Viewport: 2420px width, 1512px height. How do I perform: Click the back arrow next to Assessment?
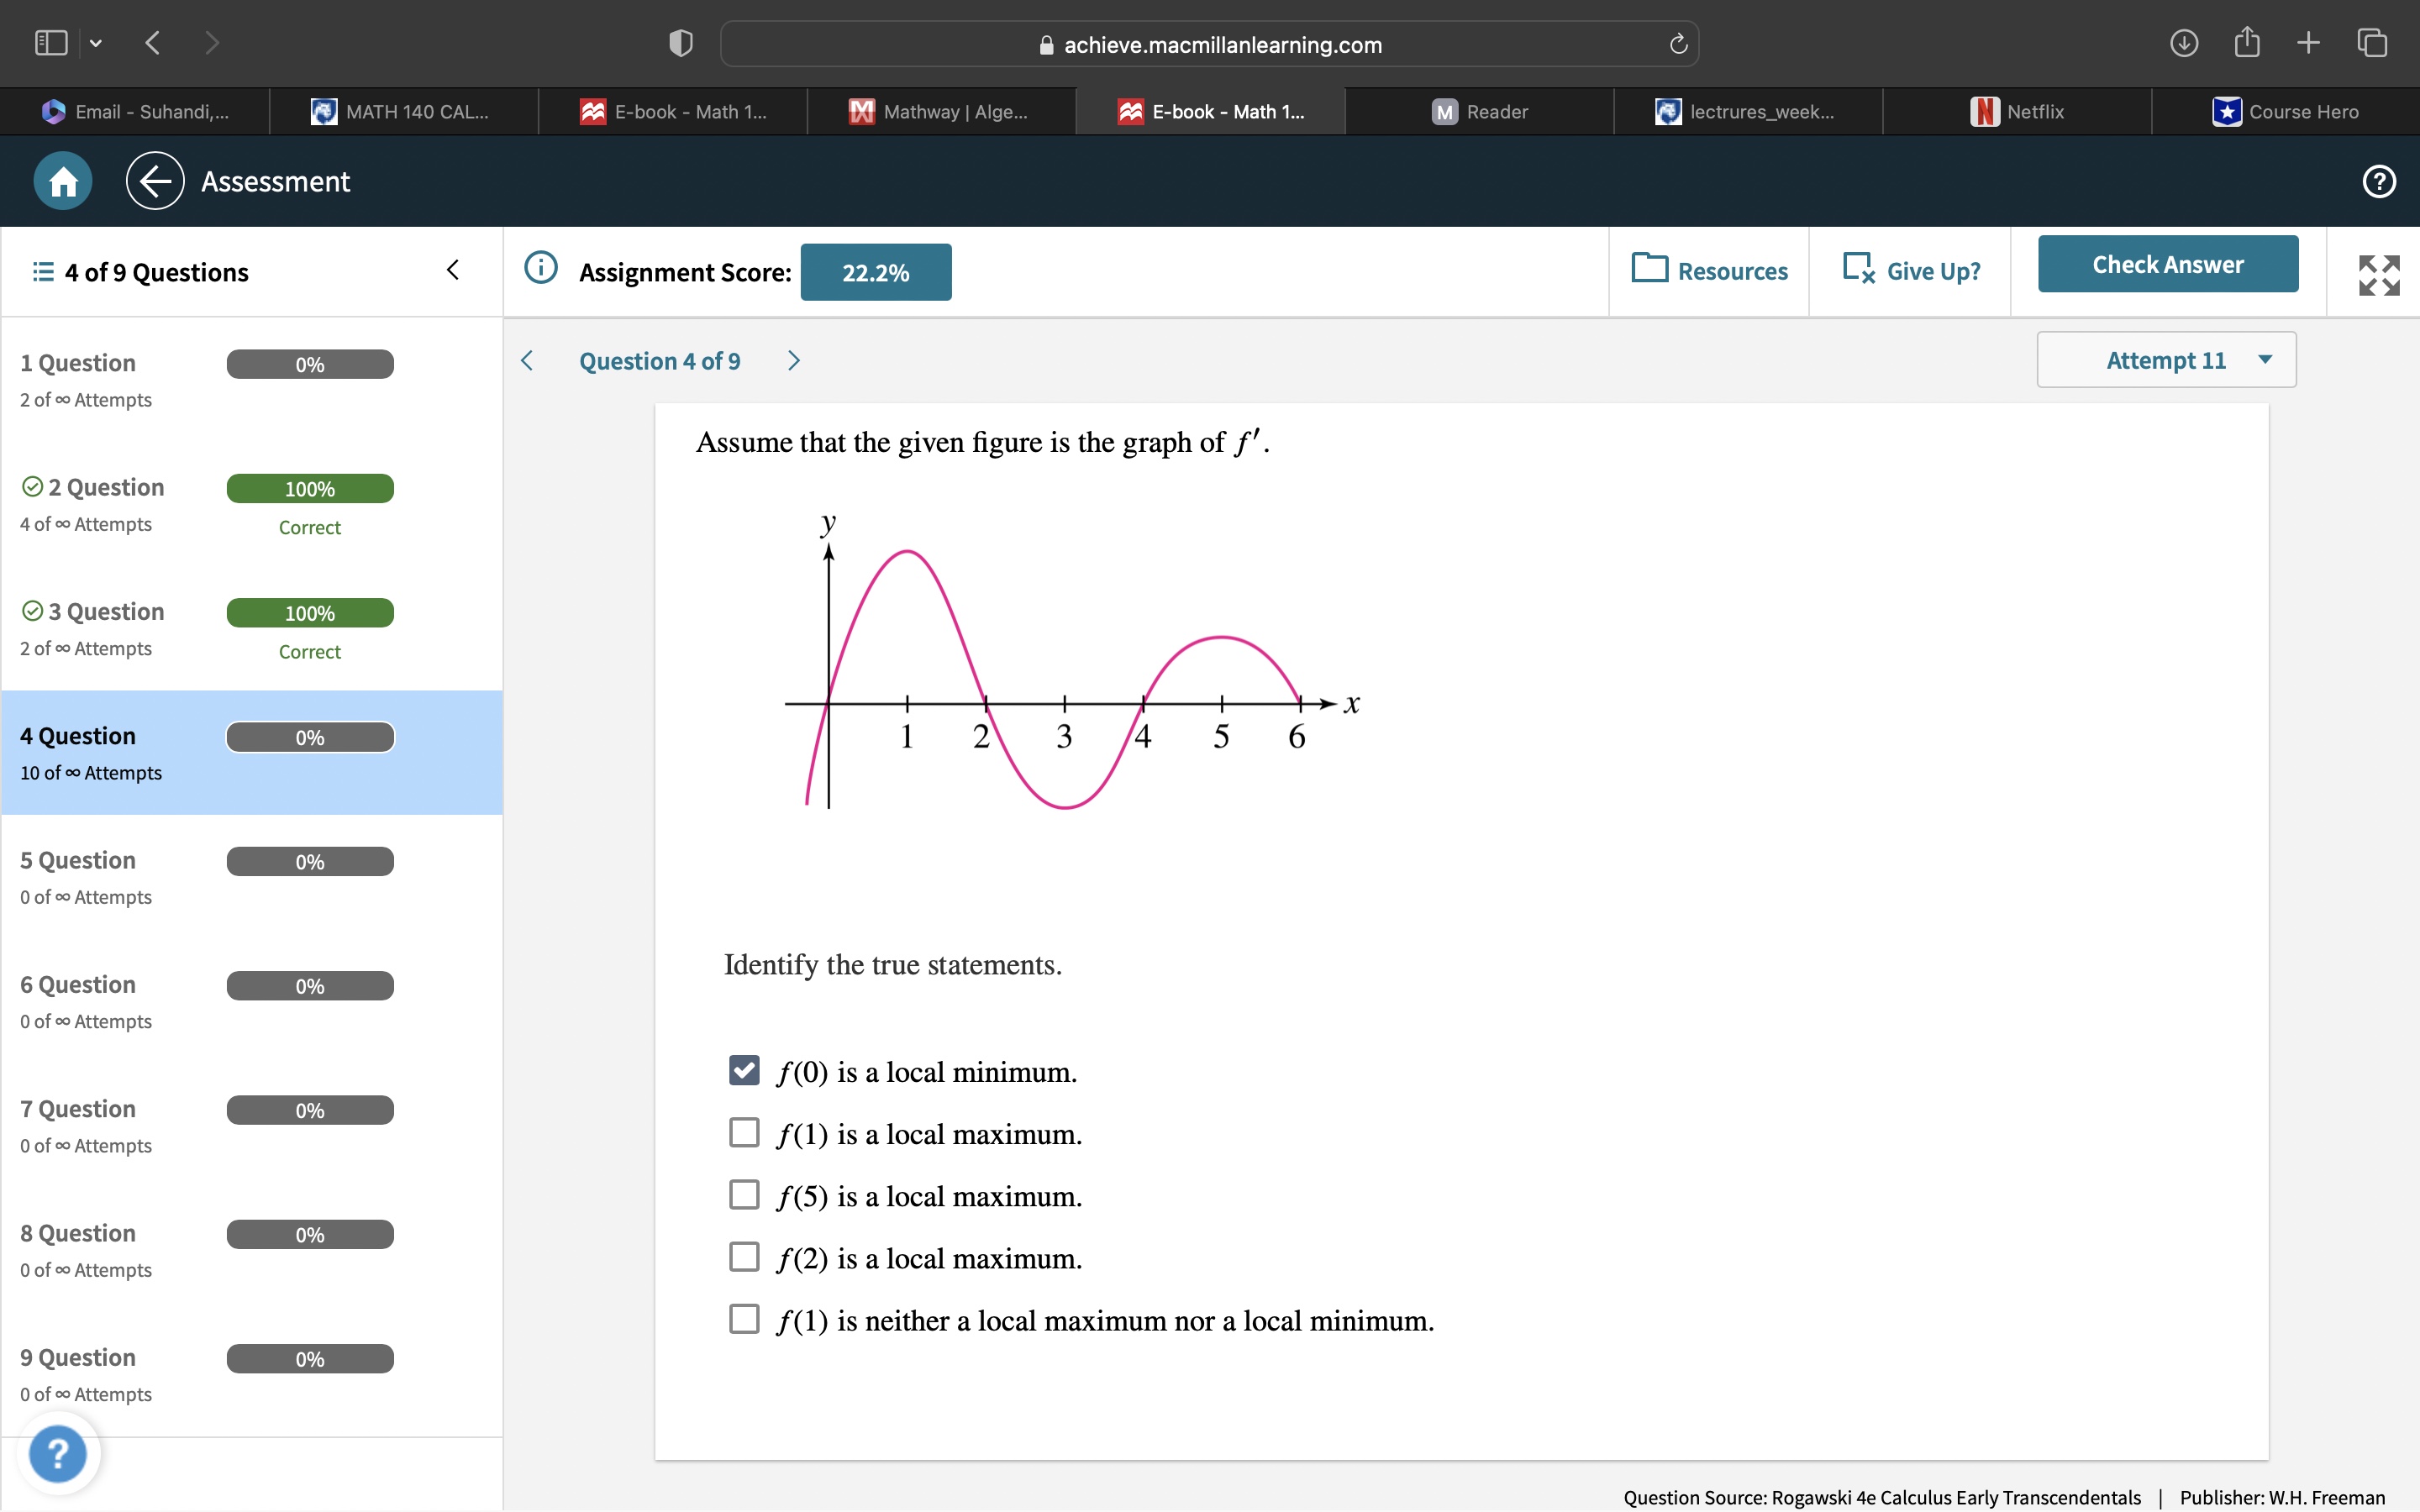coord(154,181)
